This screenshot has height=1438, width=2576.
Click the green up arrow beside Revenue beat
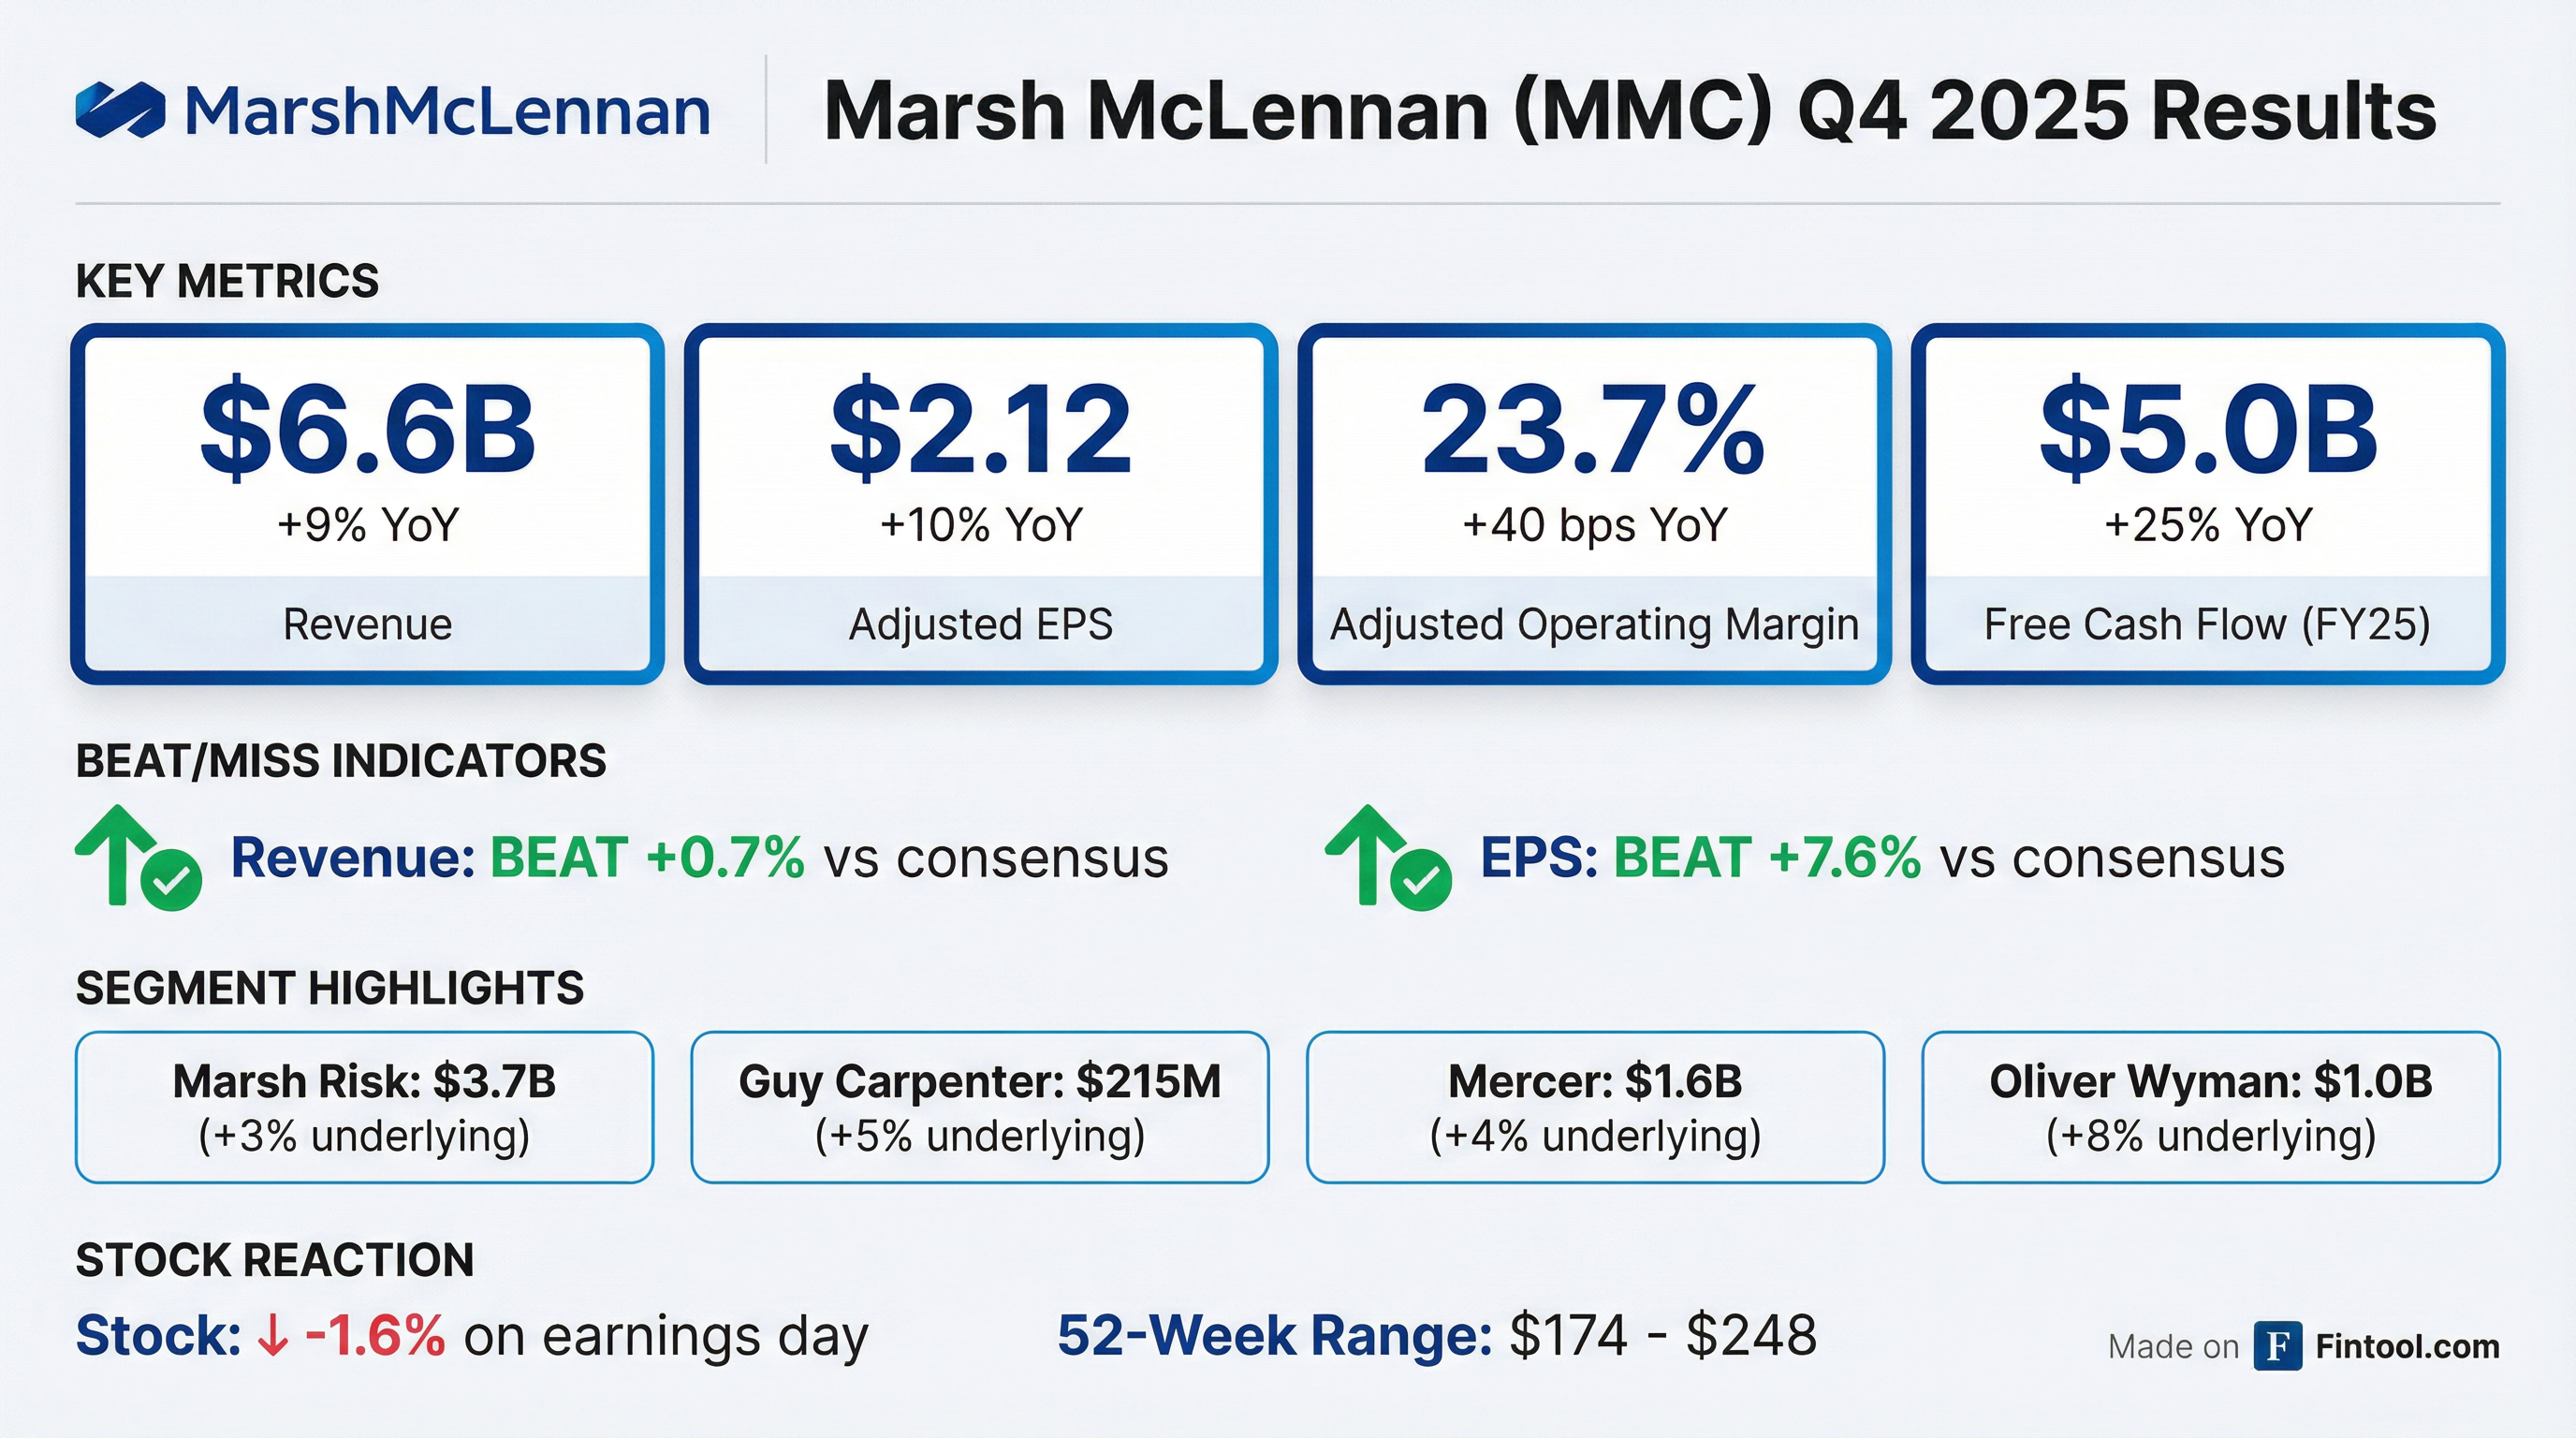[117, 852]
